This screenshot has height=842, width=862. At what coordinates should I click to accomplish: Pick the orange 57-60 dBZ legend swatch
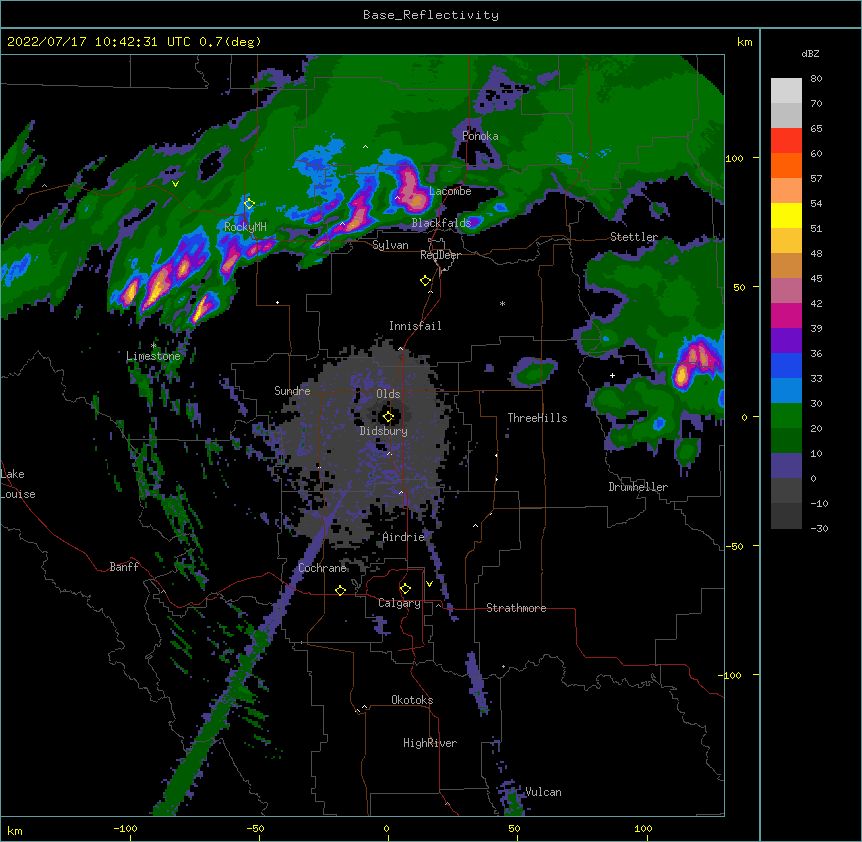coord(786,166)
